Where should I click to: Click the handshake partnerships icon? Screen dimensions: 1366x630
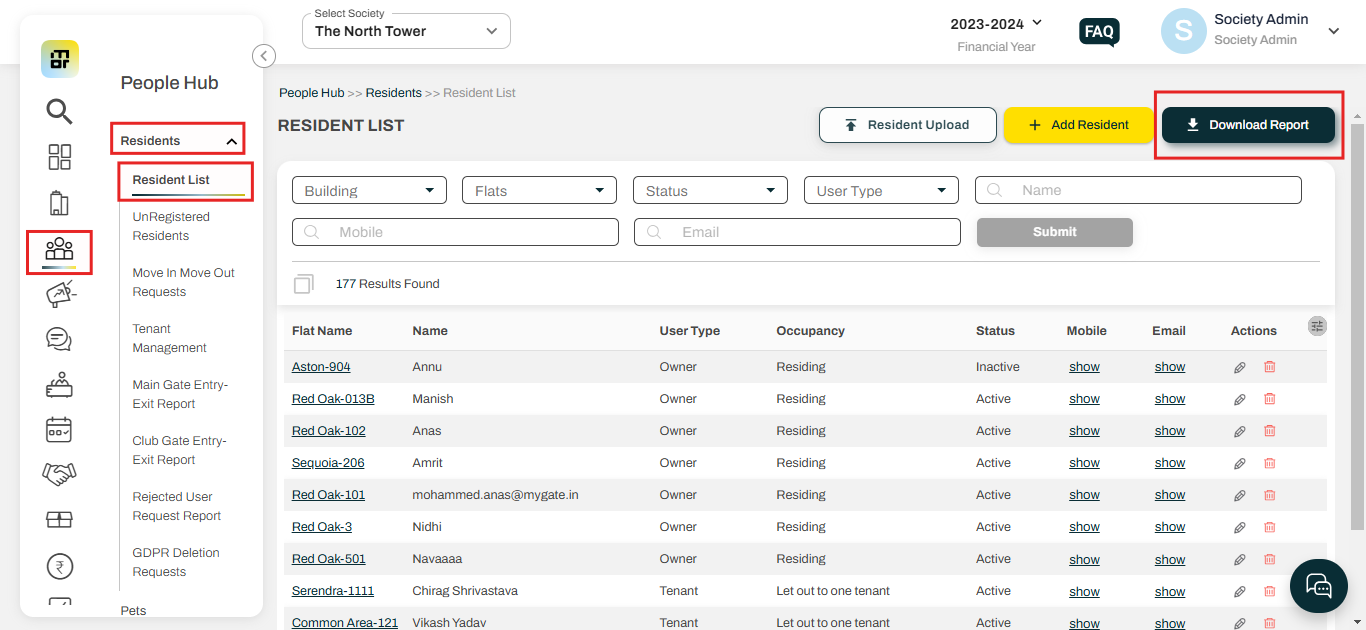pos(59,474)
